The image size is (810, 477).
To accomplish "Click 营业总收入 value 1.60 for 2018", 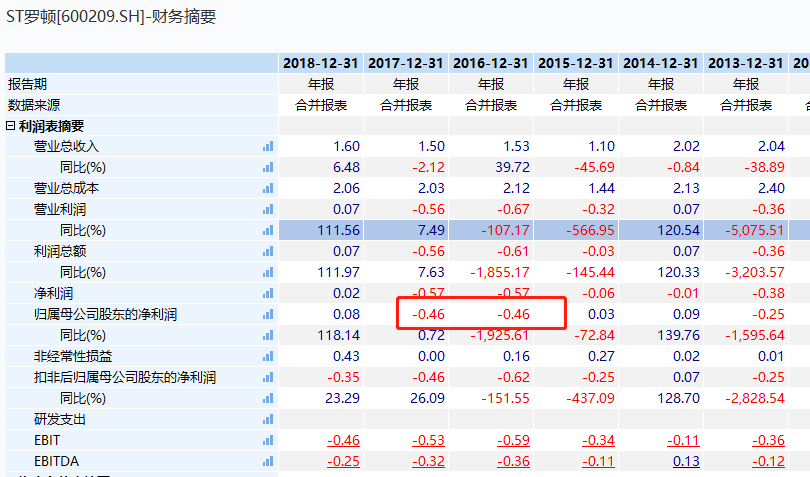I will pos(347,146).
